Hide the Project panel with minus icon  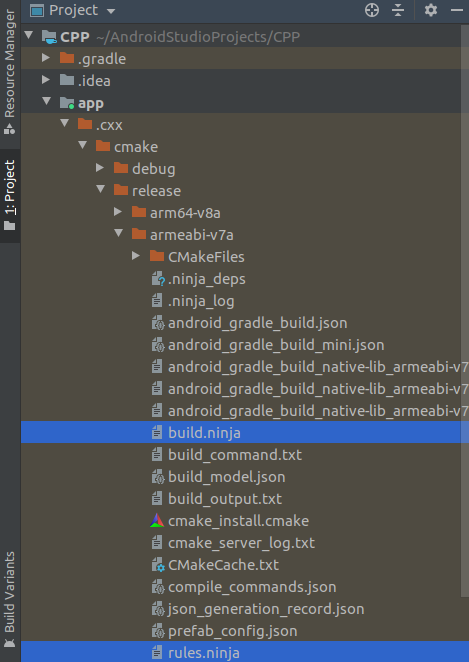457,10
